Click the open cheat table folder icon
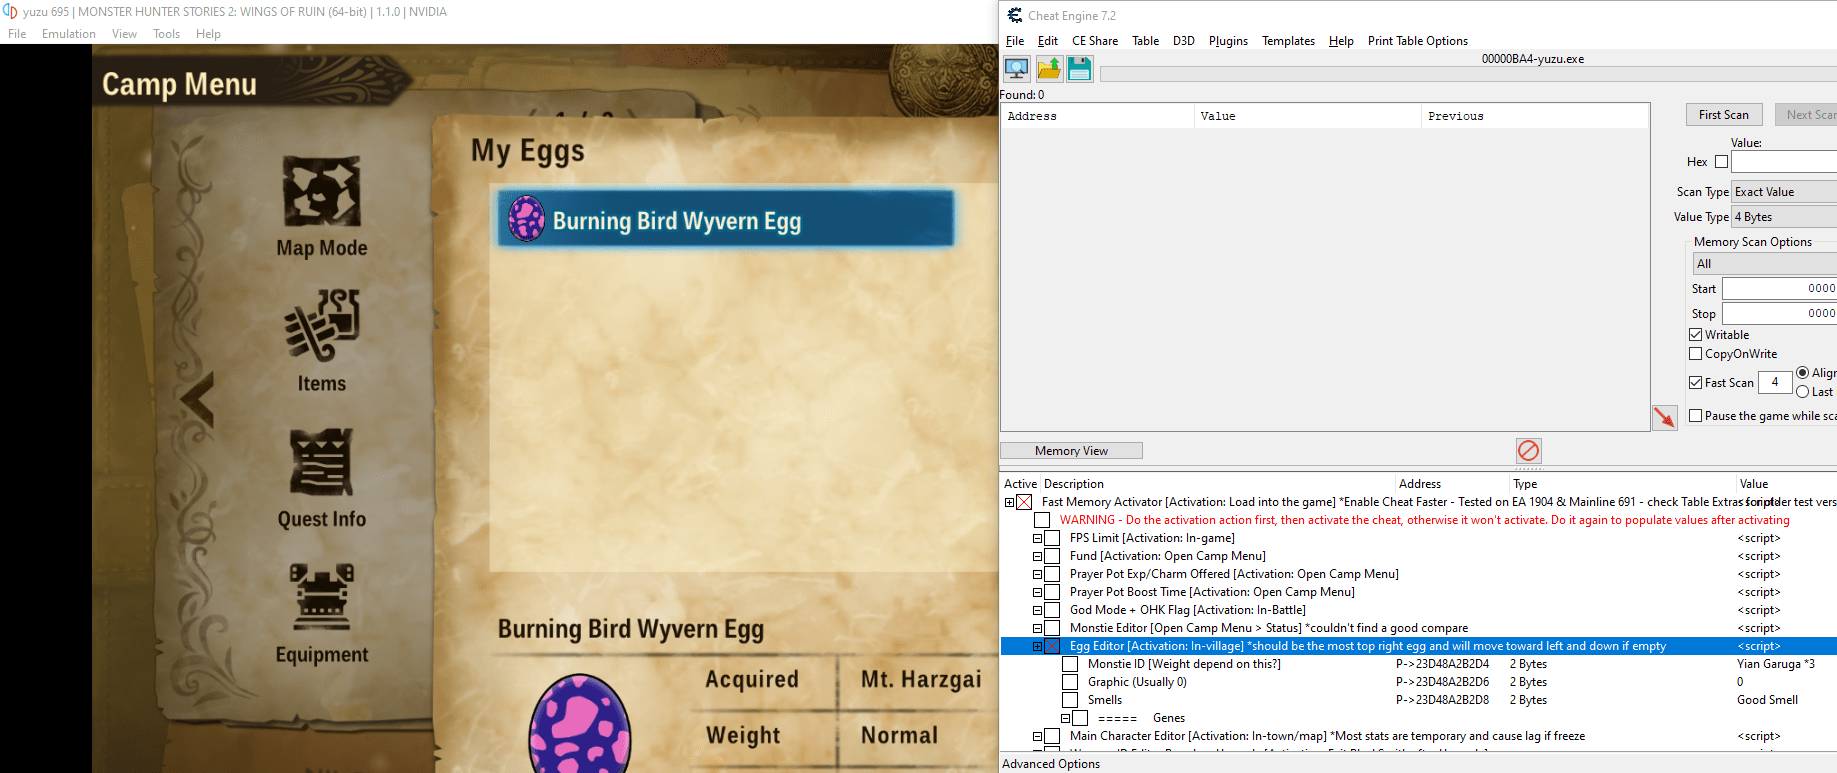The height and width of the screenshot is (773, 1837). click(x=1049, y=69)
